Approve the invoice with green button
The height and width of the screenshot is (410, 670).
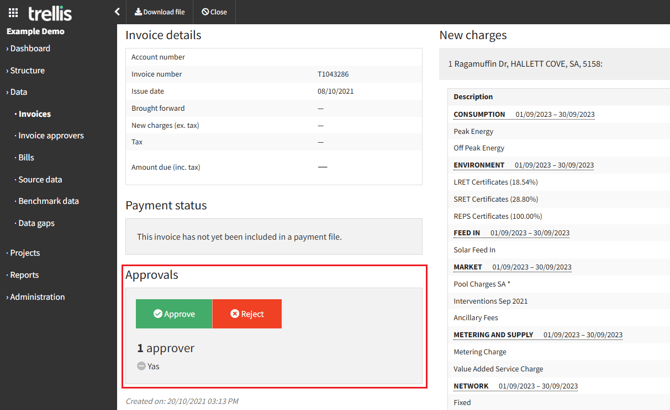174,314
